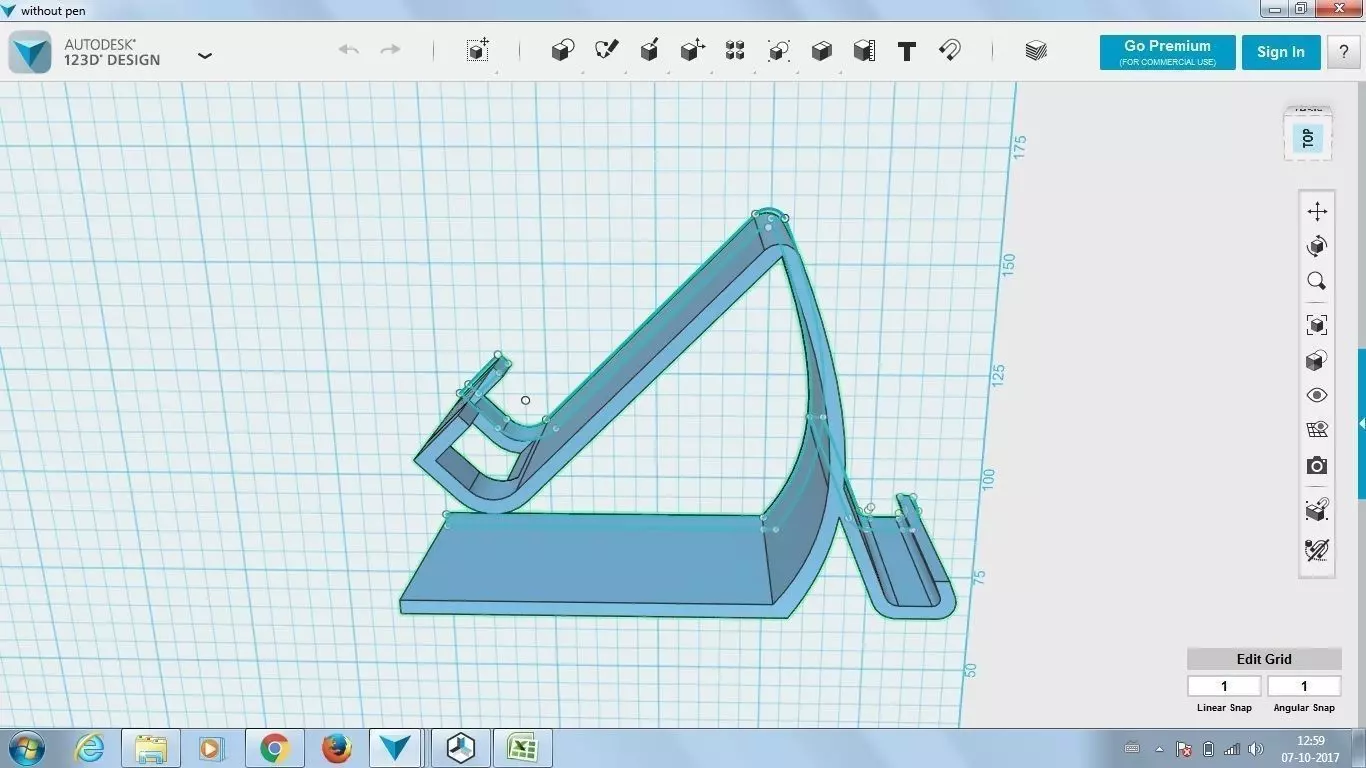Select the Text tool
1366x768 pixels.
tap(907, 51)
